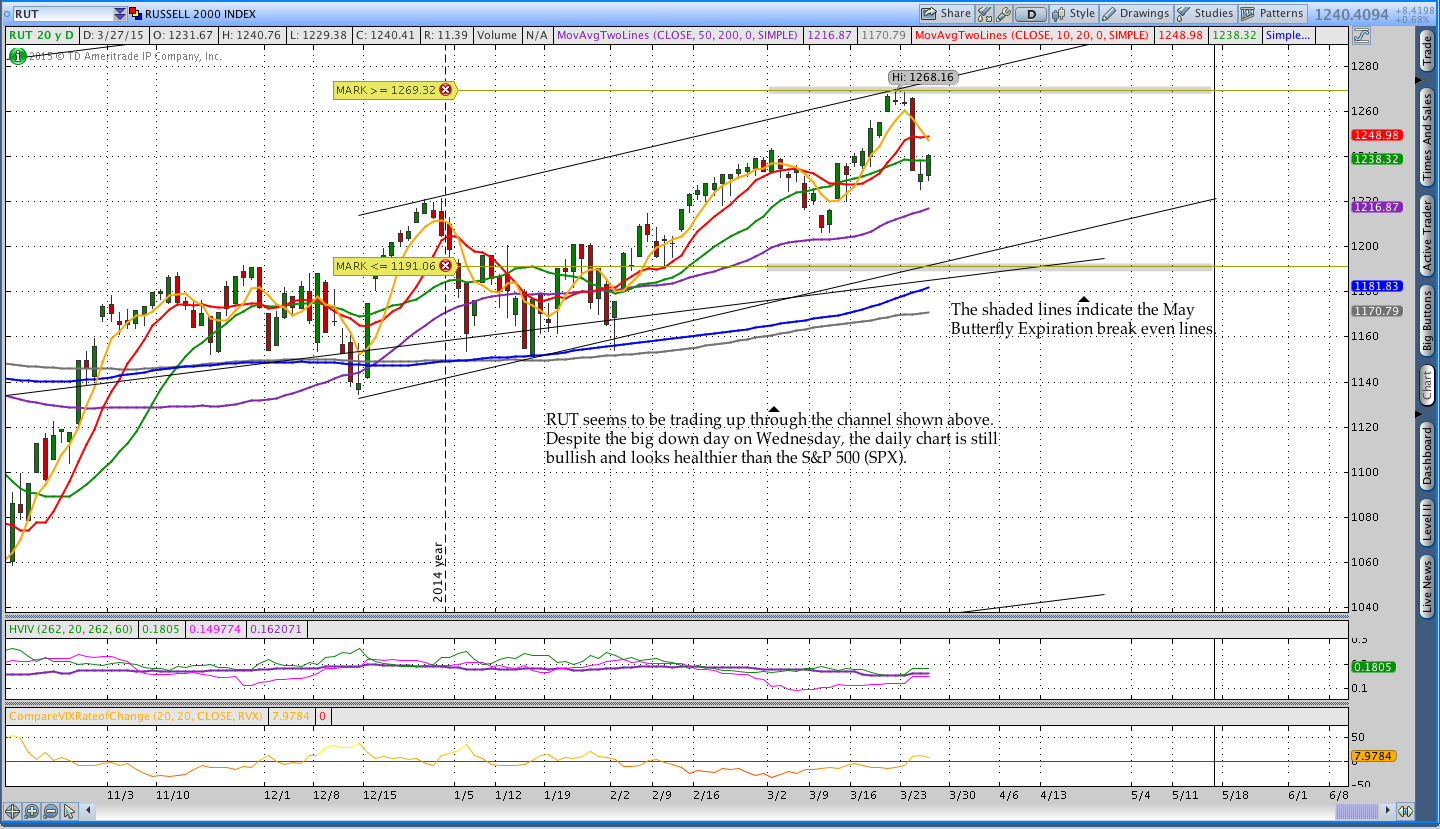
Task: Click the Volume label in header
Action: pyautogui.click(x=497, y=35)
